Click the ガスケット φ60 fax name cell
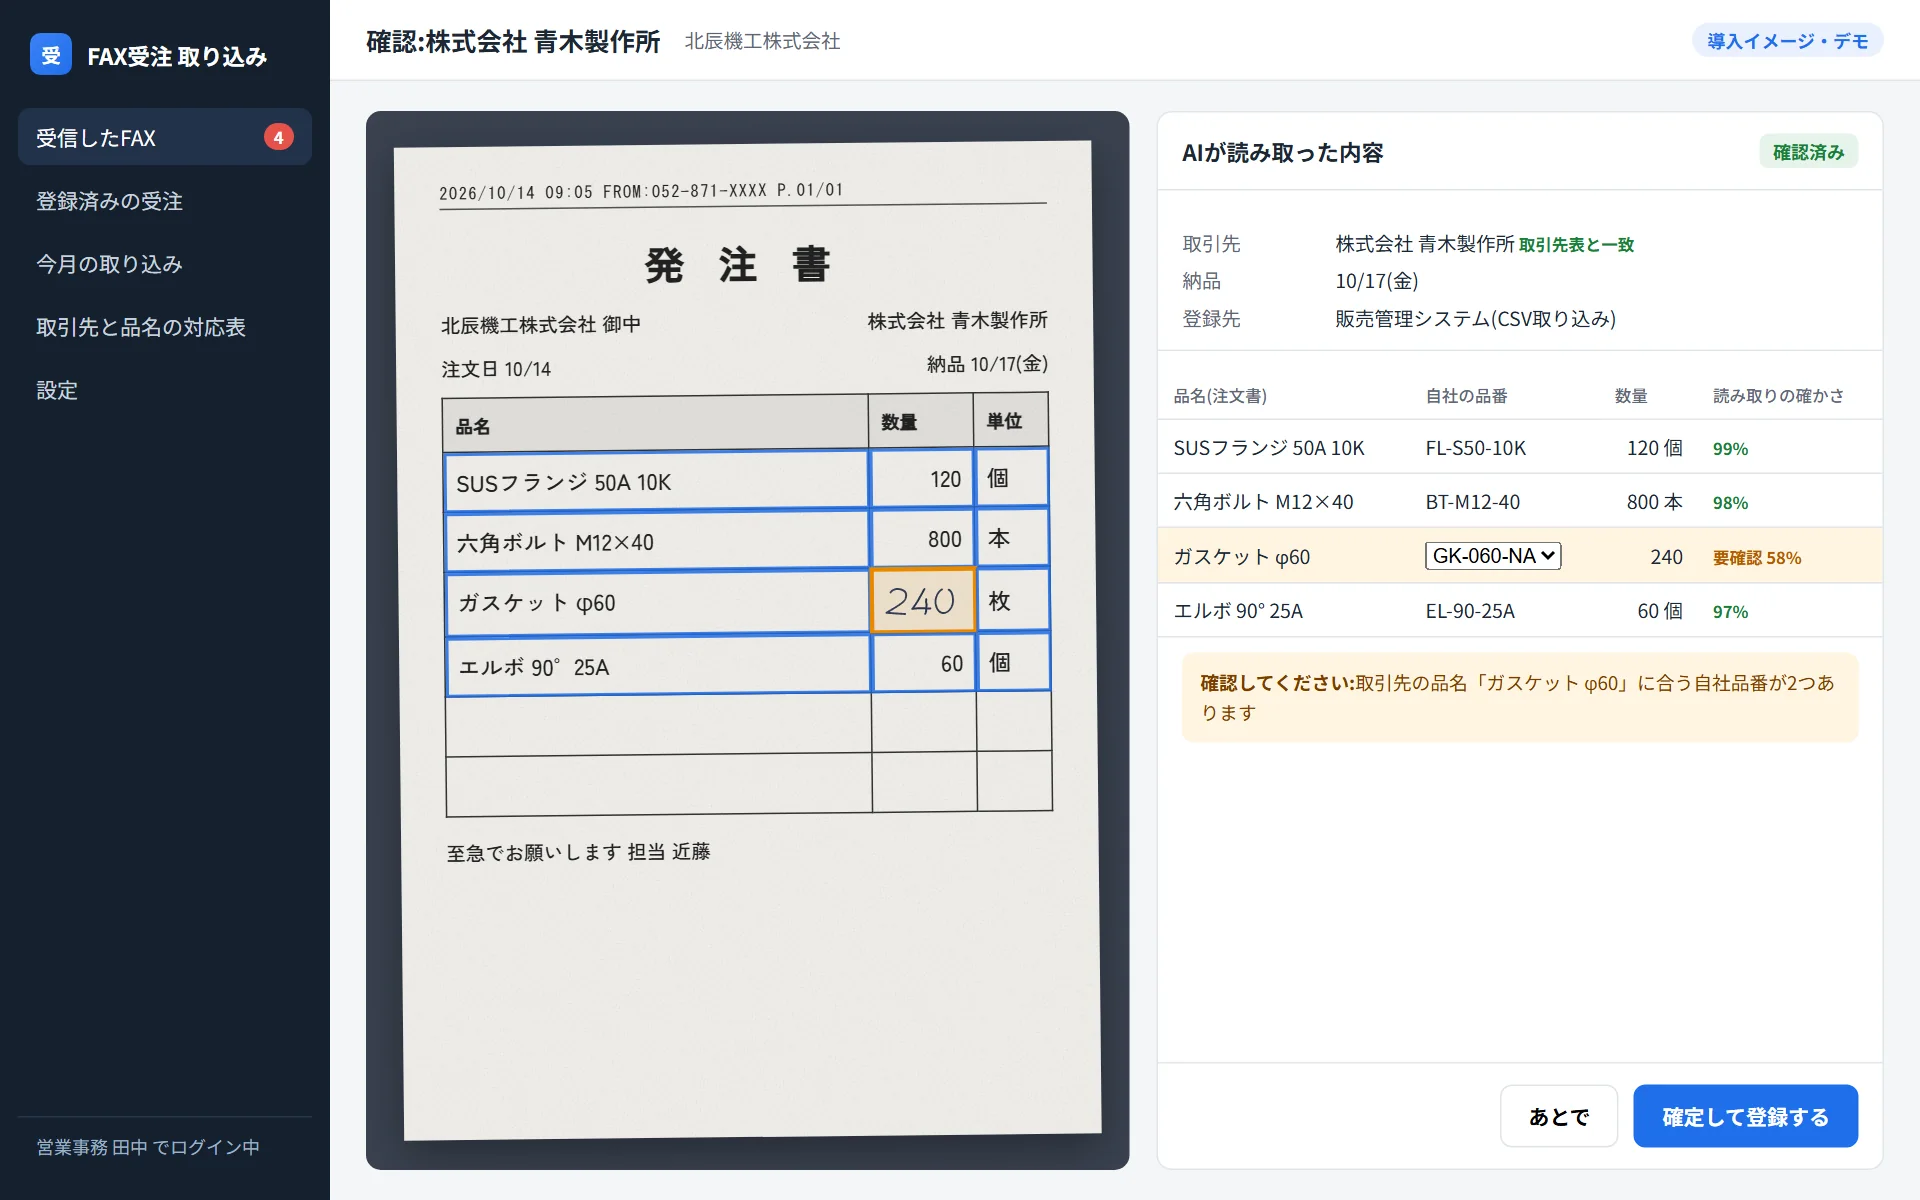 [657, 602]
